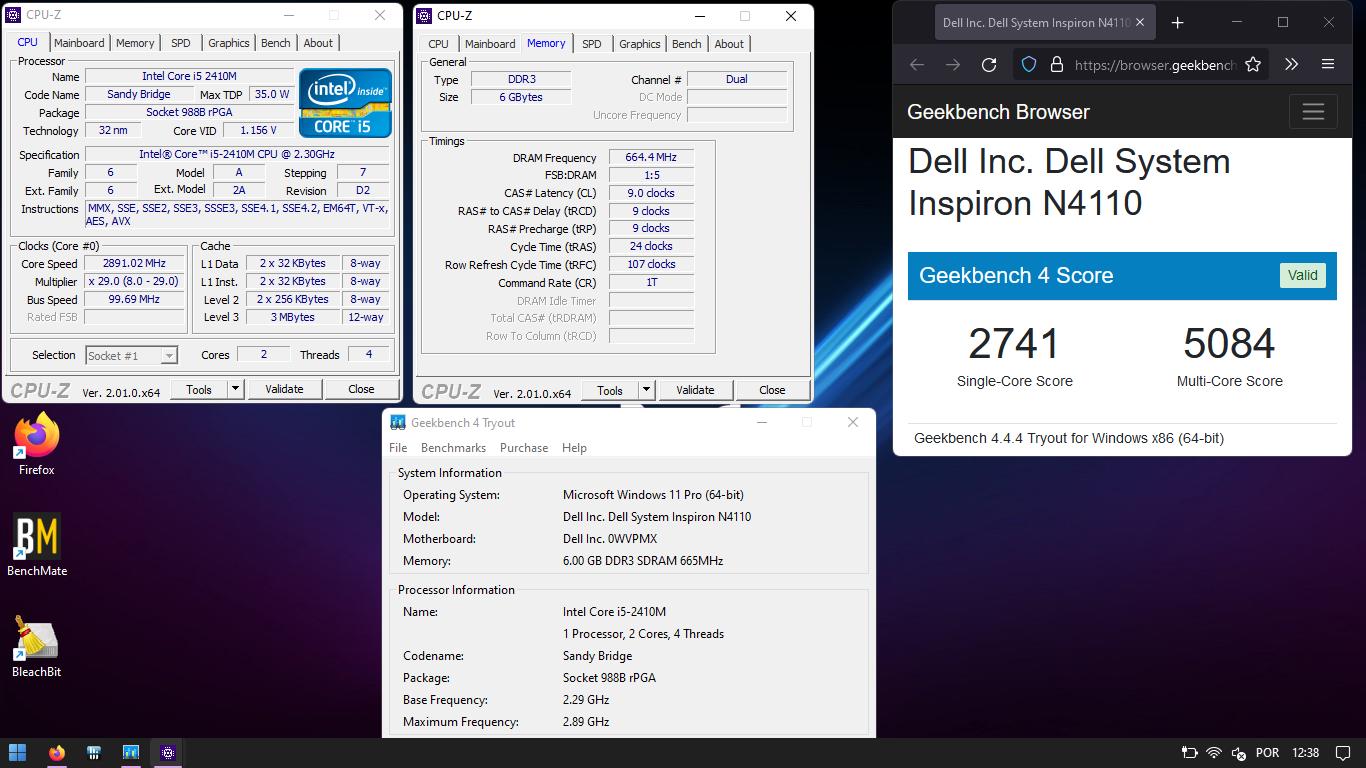Select CPU tab in right CPU-Z window
The height and width of the screenshot is (768, 1366).
tap(439, 44)
